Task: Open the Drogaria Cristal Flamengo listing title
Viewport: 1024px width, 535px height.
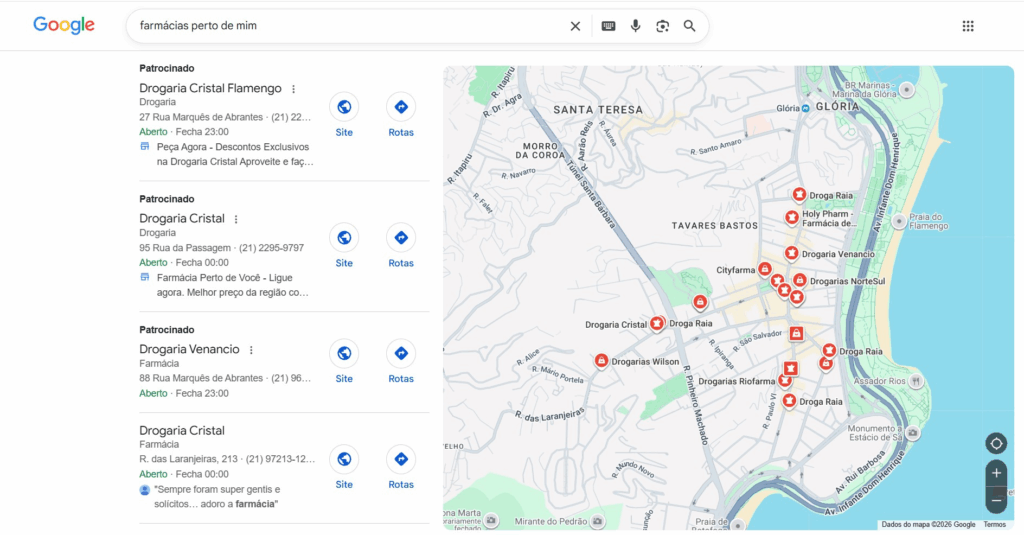Action: coord(210,88)
